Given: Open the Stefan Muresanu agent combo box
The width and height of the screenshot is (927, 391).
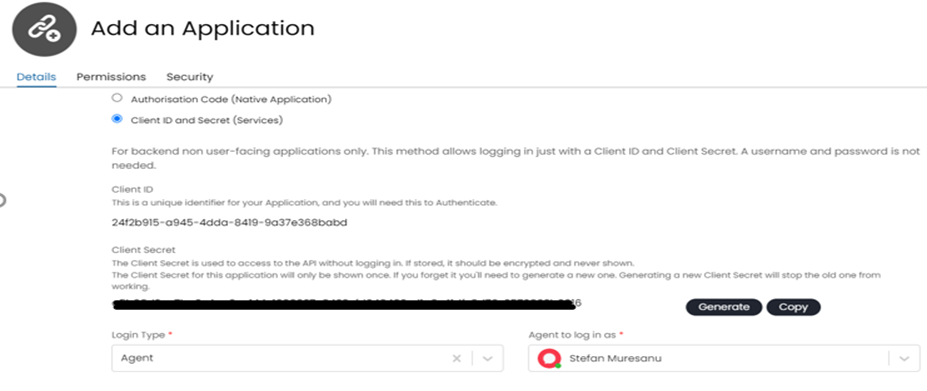Looking at the screenshot, I should [724, 358].
